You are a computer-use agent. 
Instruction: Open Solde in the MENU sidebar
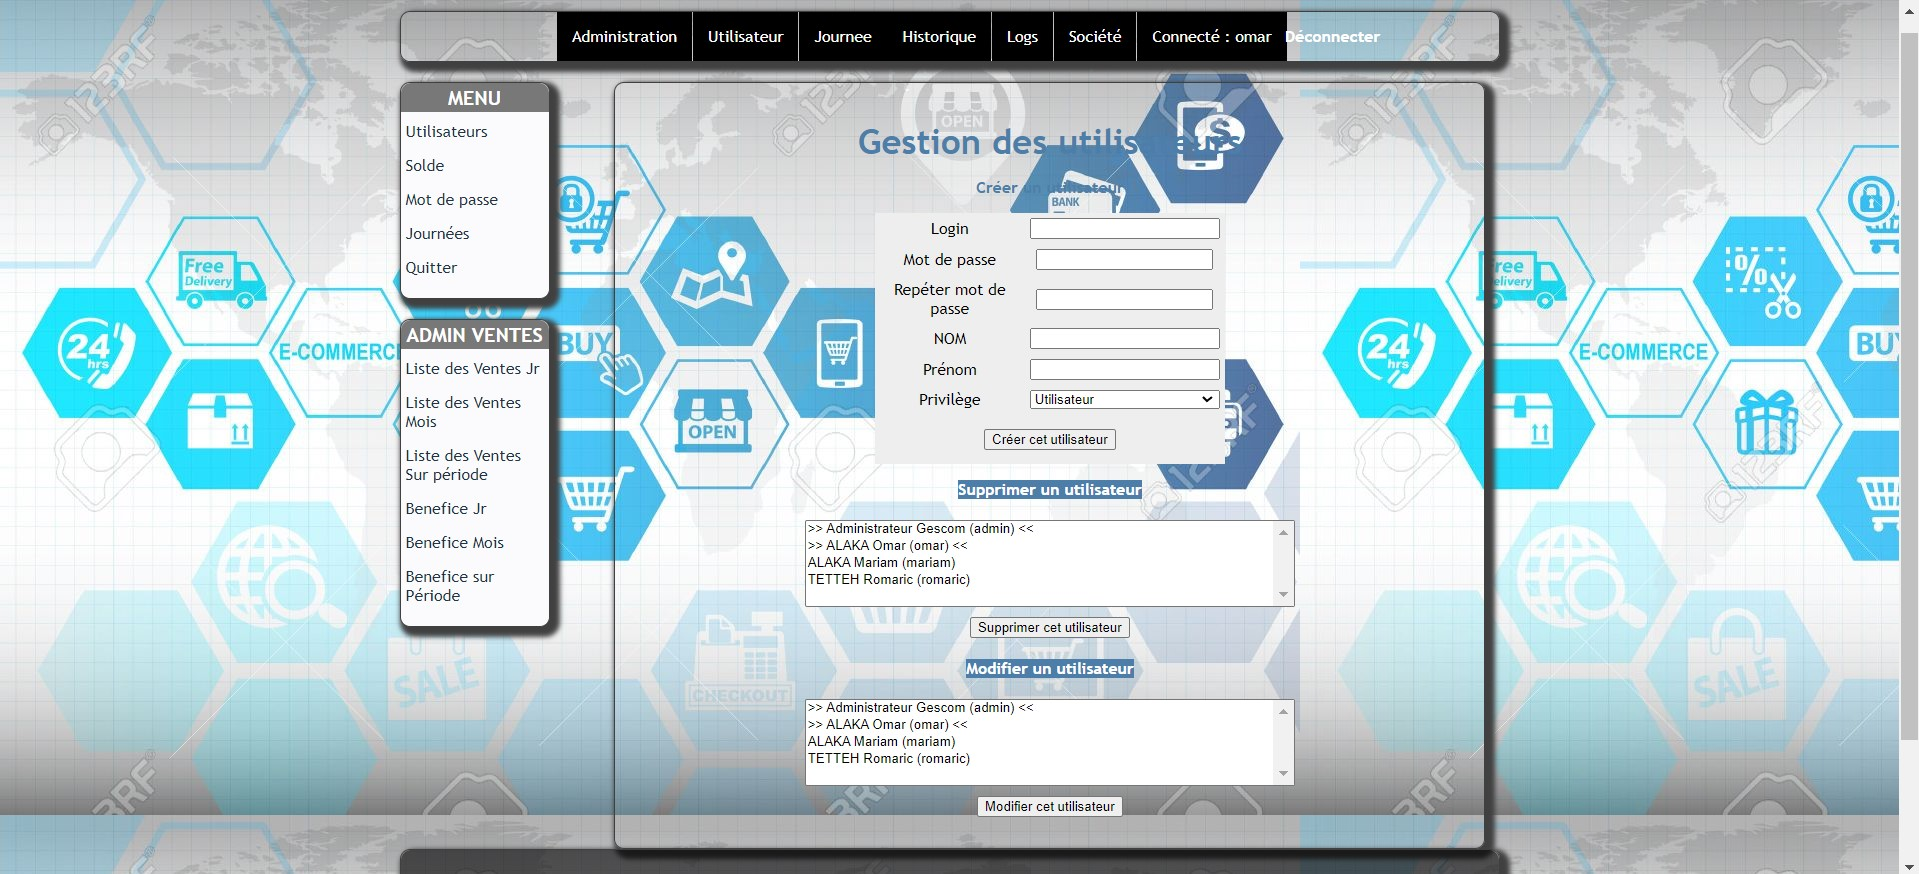(425, 166)
